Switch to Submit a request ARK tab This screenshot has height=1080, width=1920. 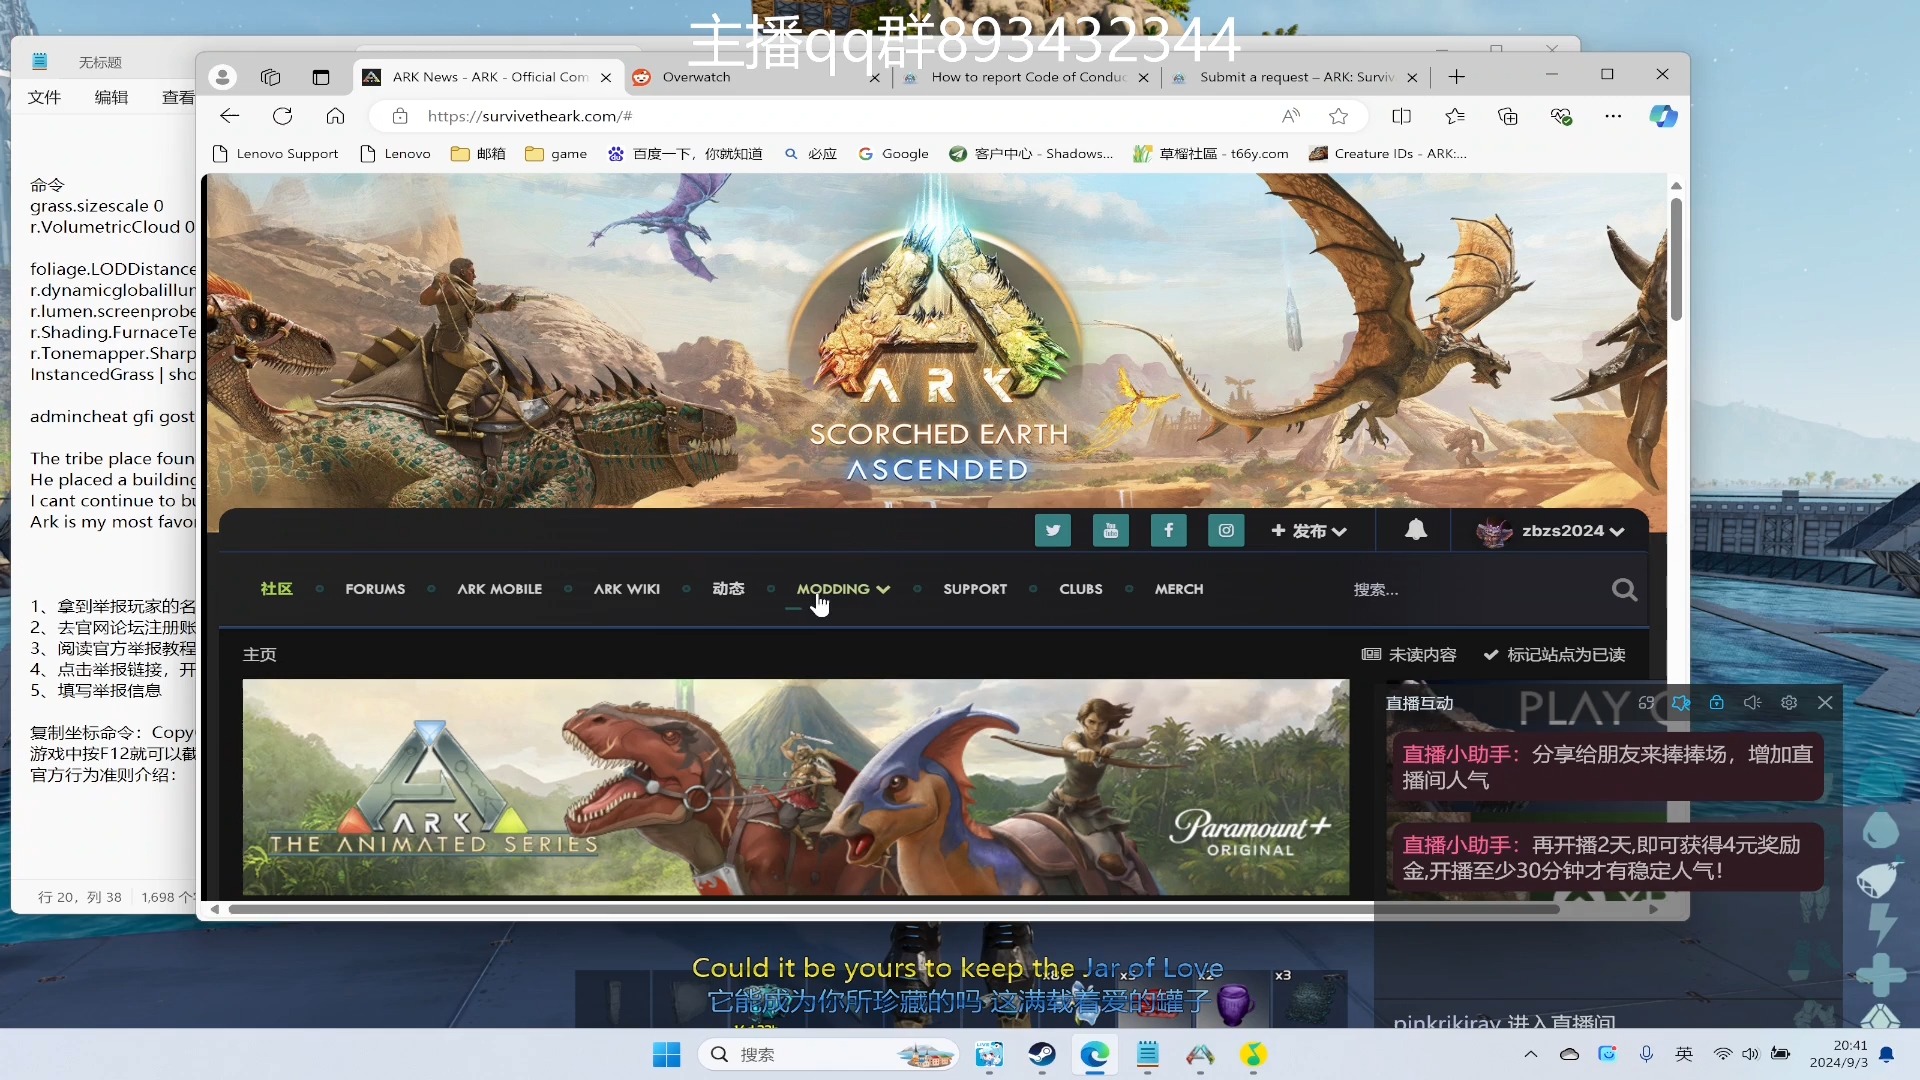pyautogui.click(x=1295, y=77)
